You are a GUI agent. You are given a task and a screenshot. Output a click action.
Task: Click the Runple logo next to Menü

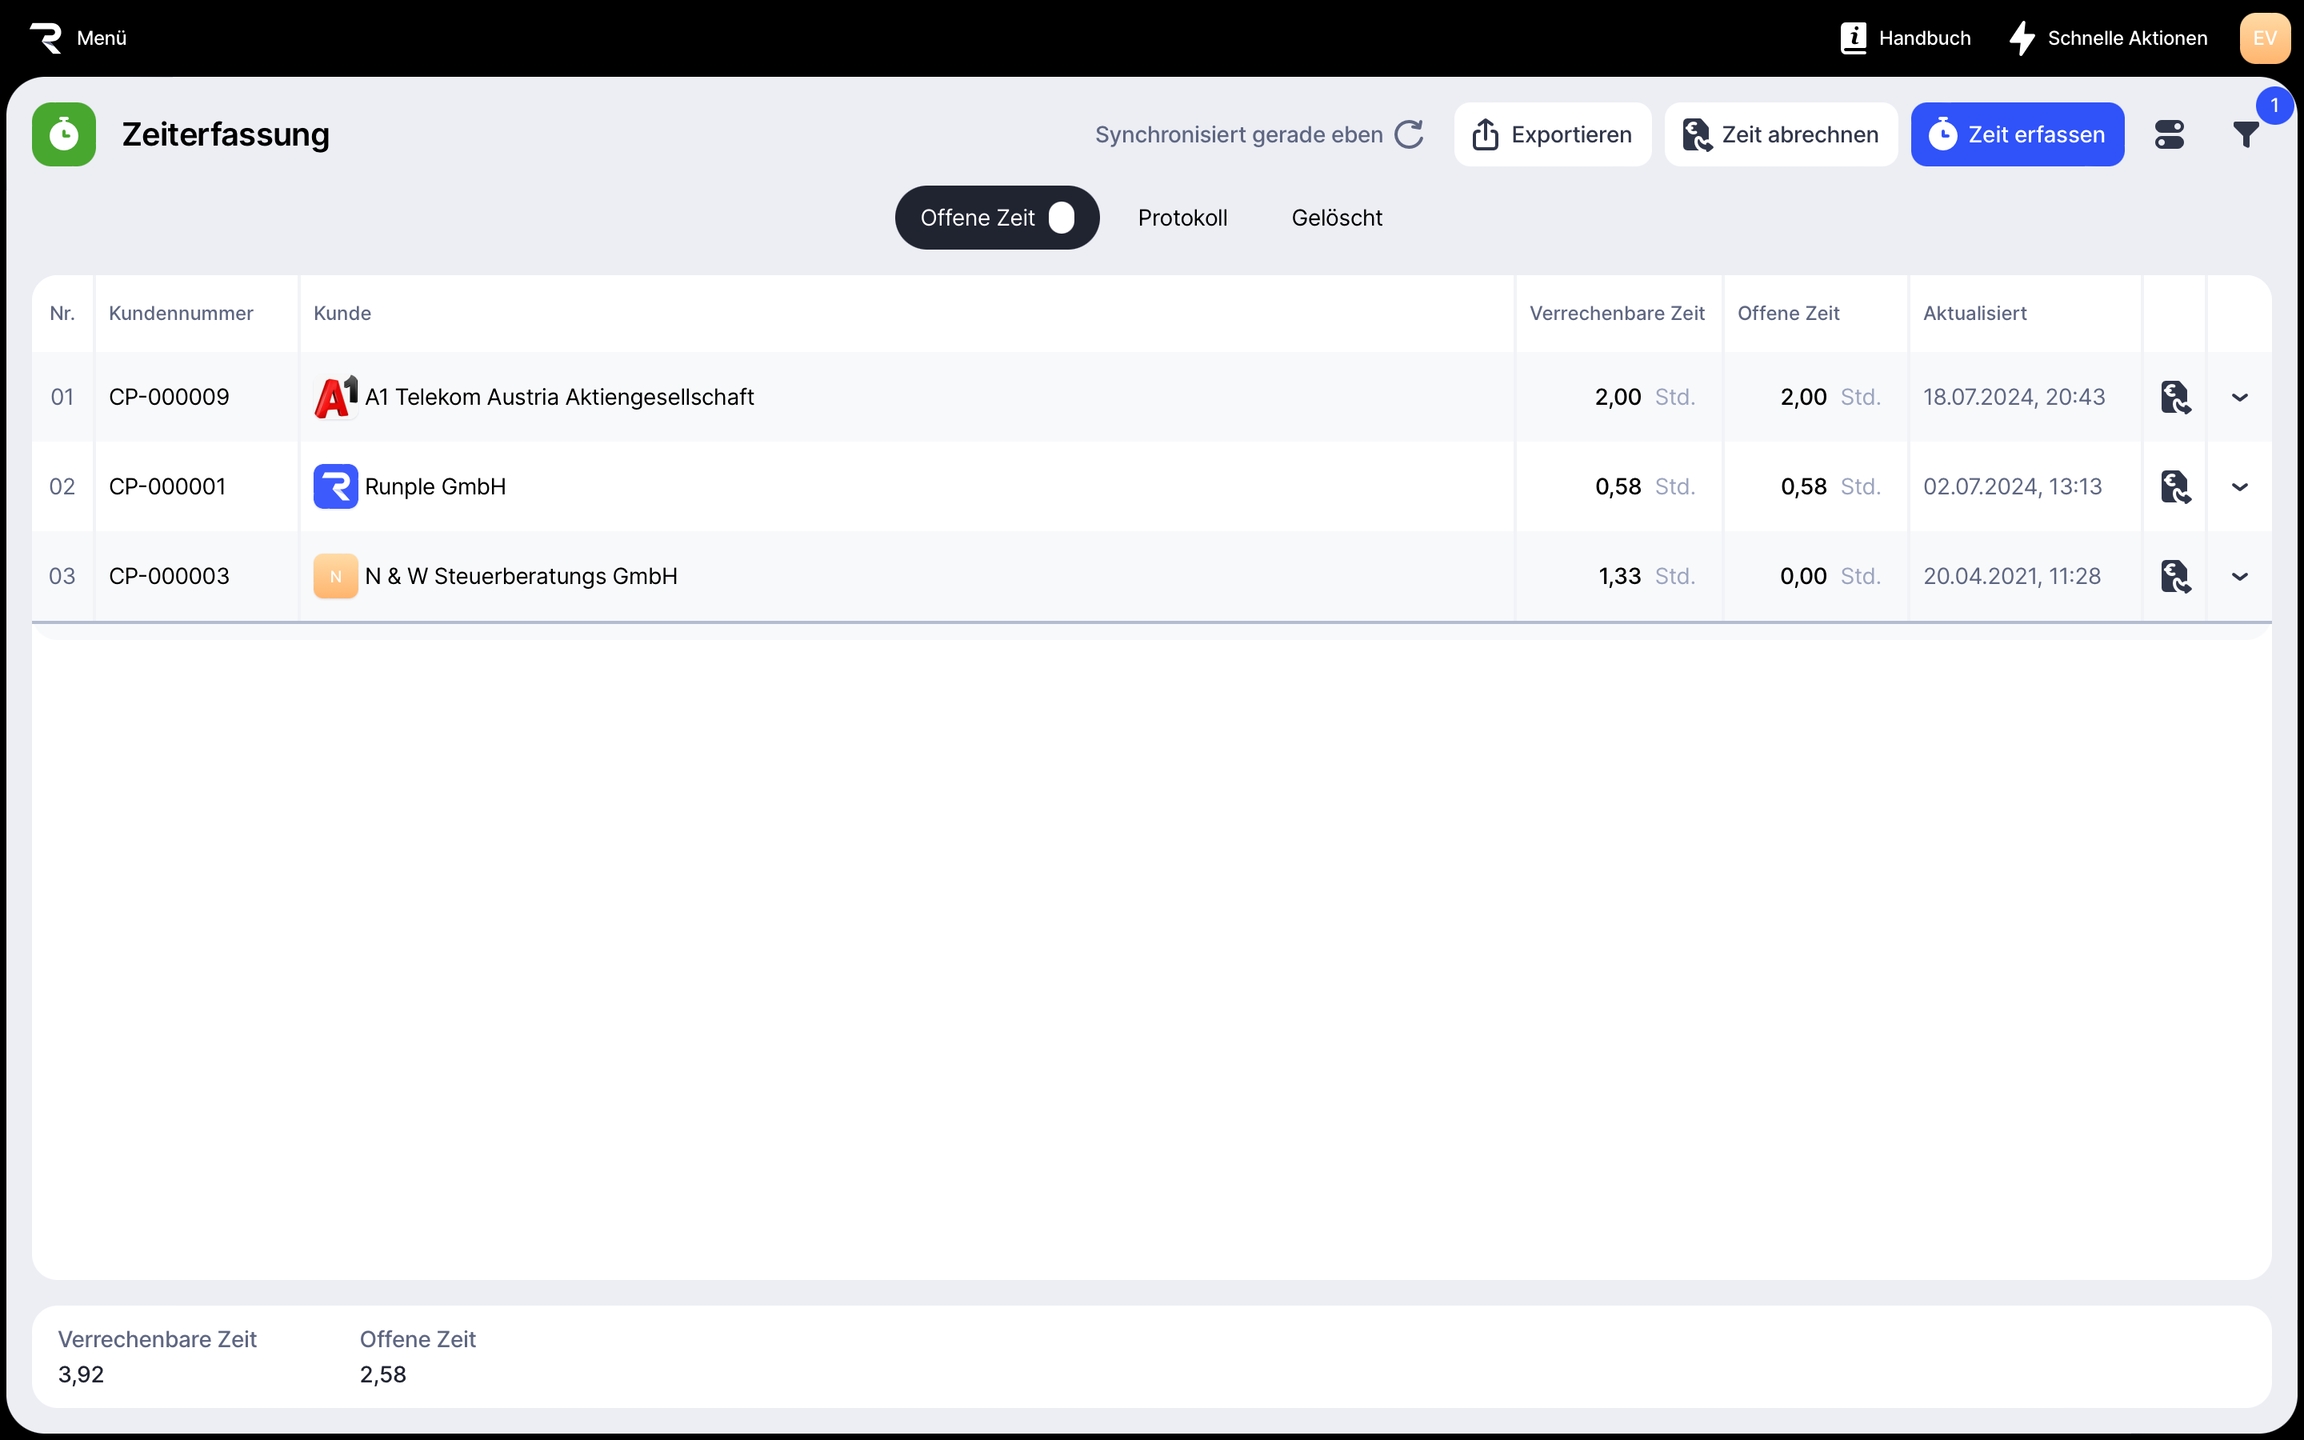click(x=46, y=38)
